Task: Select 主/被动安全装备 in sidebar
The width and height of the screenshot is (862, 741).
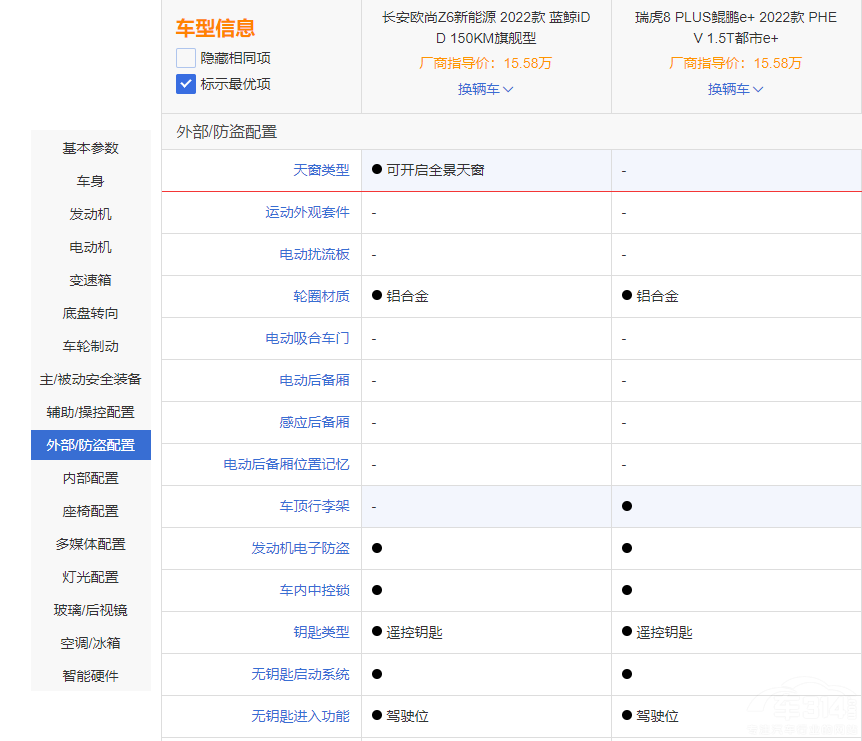Action: tap(91, 379)
